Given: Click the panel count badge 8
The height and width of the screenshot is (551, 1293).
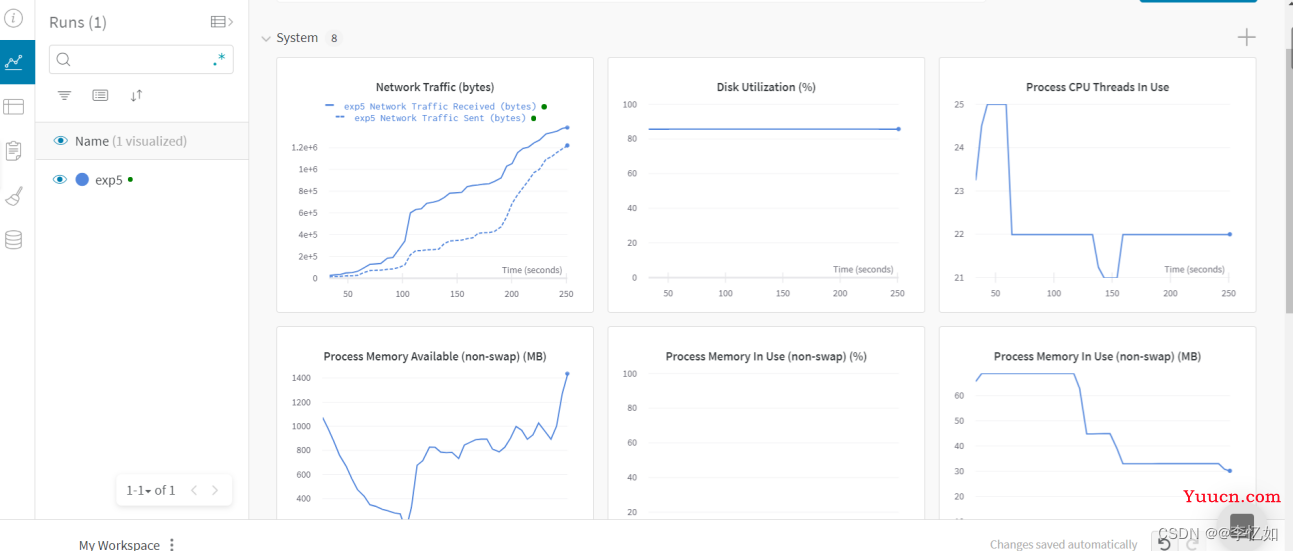Looking at the screenshot, I should coord(334,39).
